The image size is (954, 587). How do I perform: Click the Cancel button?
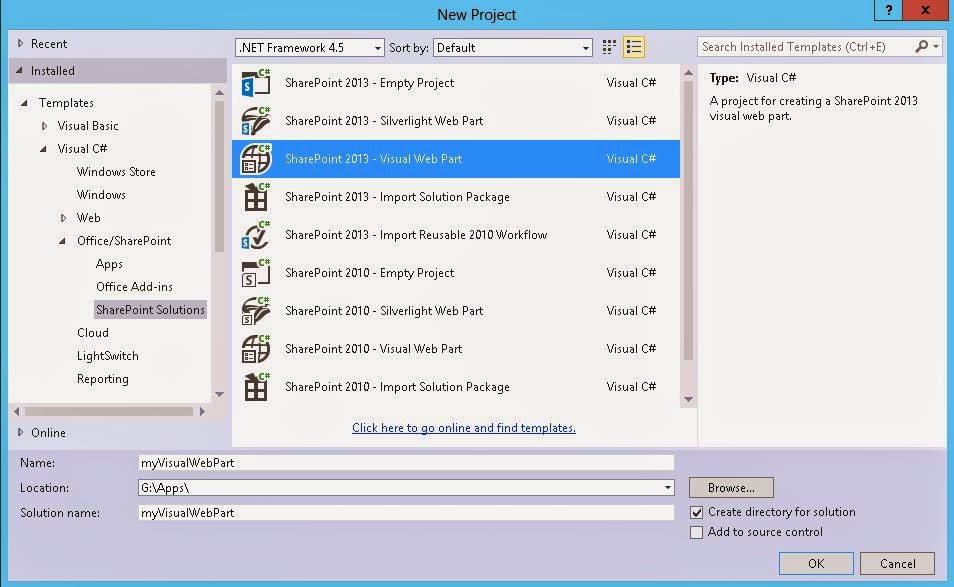pyautogui.click(x=897, y=563)
